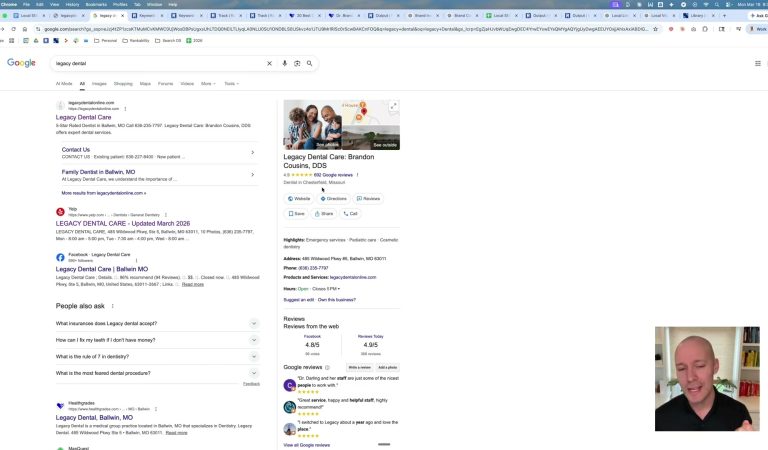768x450 pixels.
Task: Clear the search box with the X icon
Action: [269, 63]
